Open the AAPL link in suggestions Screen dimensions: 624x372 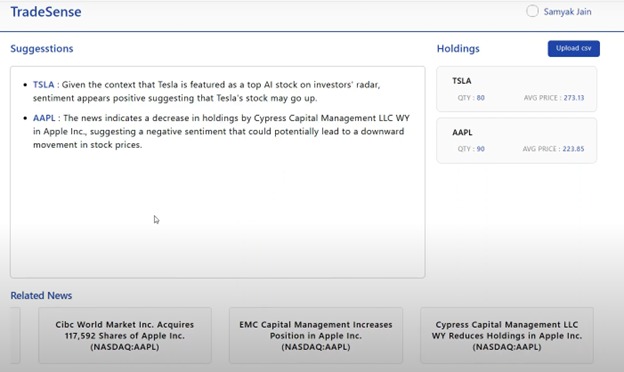point(44,118)
